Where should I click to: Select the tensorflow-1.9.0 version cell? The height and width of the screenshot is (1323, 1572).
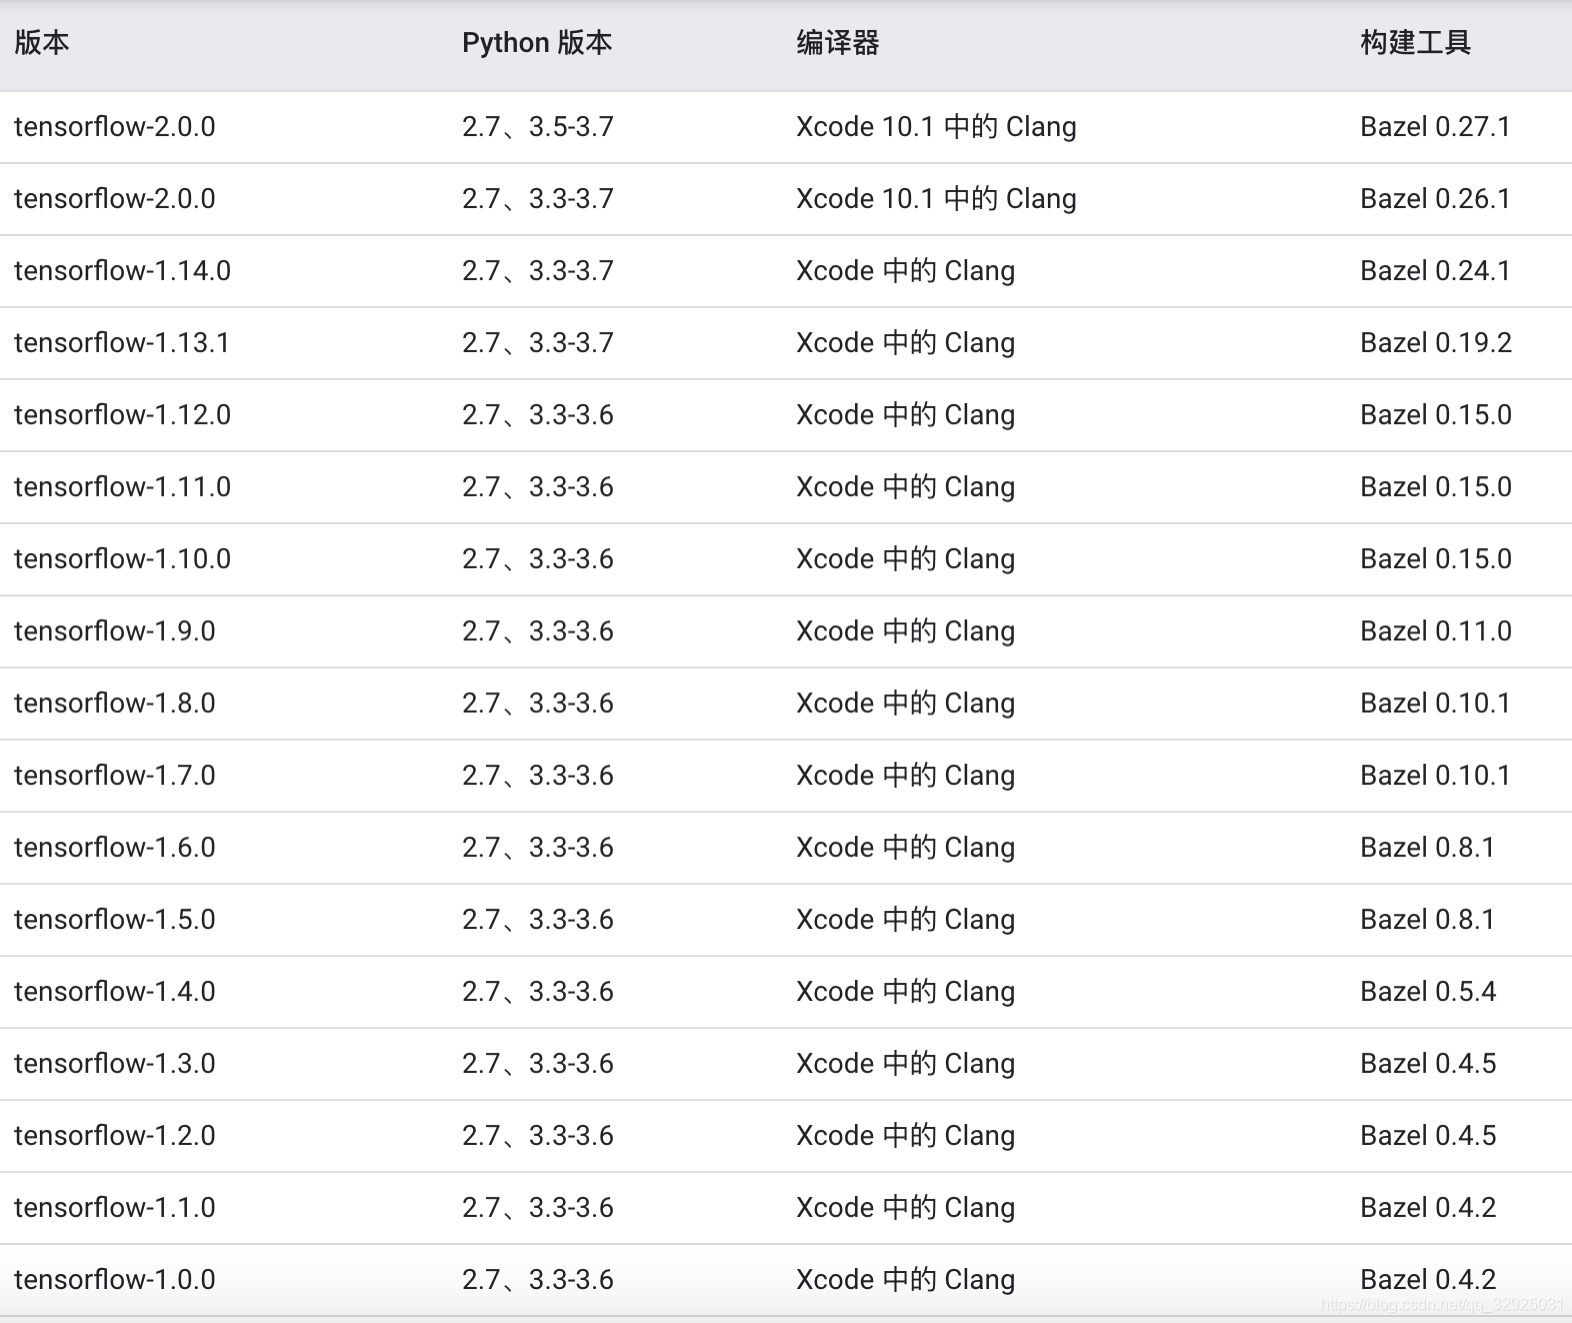coord(115,631)
